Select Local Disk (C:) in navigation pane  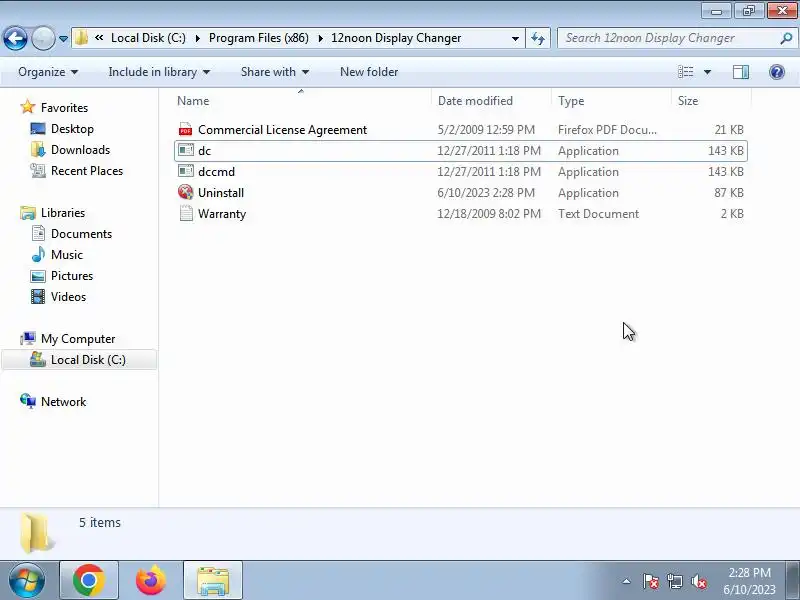pyautogui.click(x=79, y=360)
